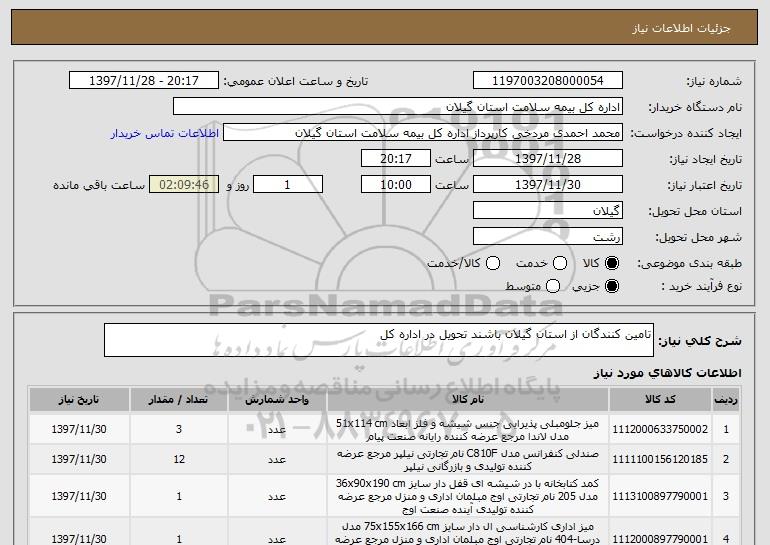Click the کد کالا column header
770x545 pixels.
coord(660,400)
